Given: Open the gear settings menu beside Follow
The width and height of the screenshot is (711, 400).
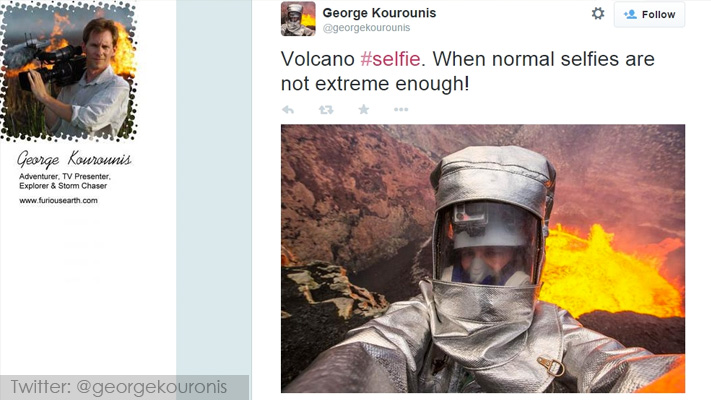Looking at the screenshot, I should point(598,14).
